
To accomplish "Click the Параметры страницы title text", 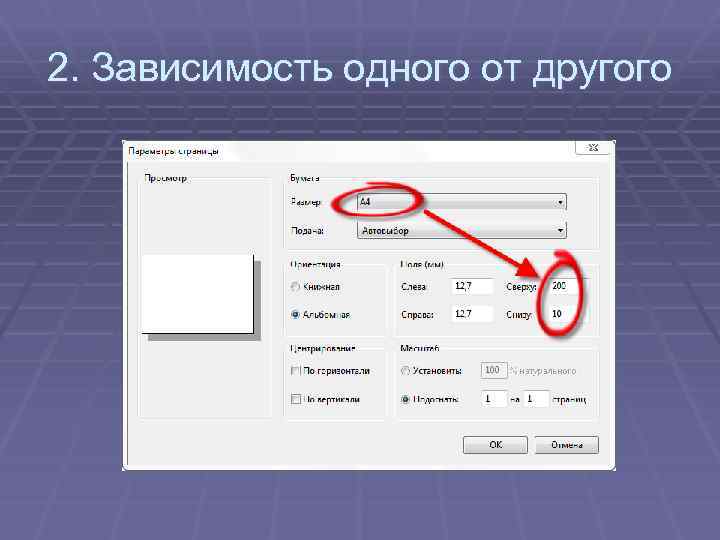I will tap(173, 151).
